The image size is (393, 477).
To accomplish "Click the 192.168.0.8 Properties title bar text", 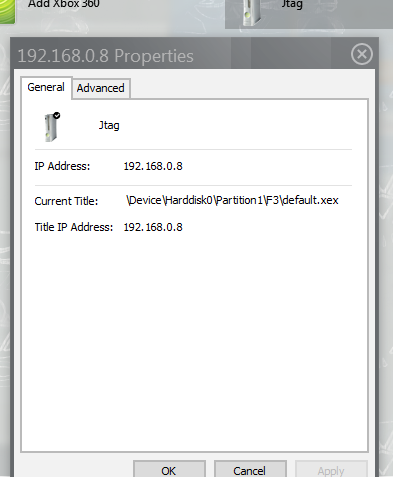I will pos(105,56).
